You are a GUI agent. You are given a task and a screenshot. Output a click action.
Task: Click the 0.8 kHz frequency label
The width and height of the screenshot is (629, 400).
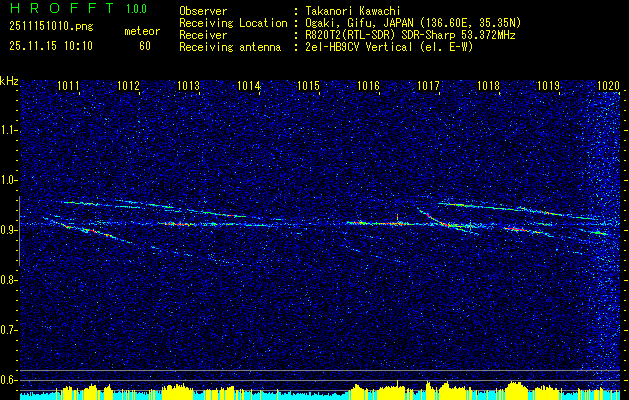point(8,280)
